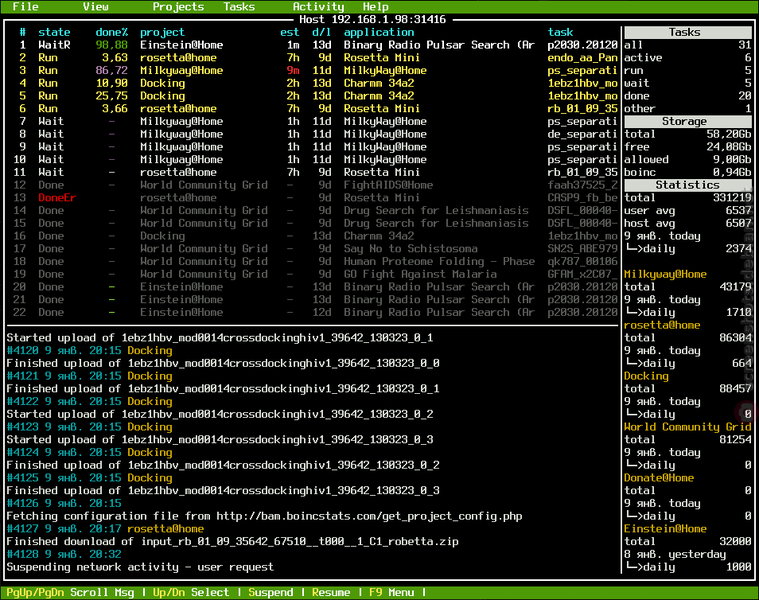The image size is (759, 600).
Task: Select task row 8 with de_separati task
Action: tap(312, 134)
